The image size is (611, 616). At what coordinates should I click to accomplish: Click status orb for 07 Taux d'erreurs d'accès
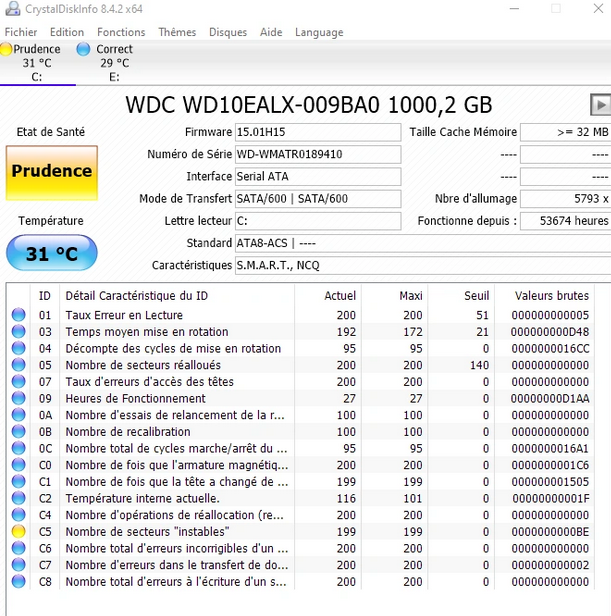coord(18,381)
